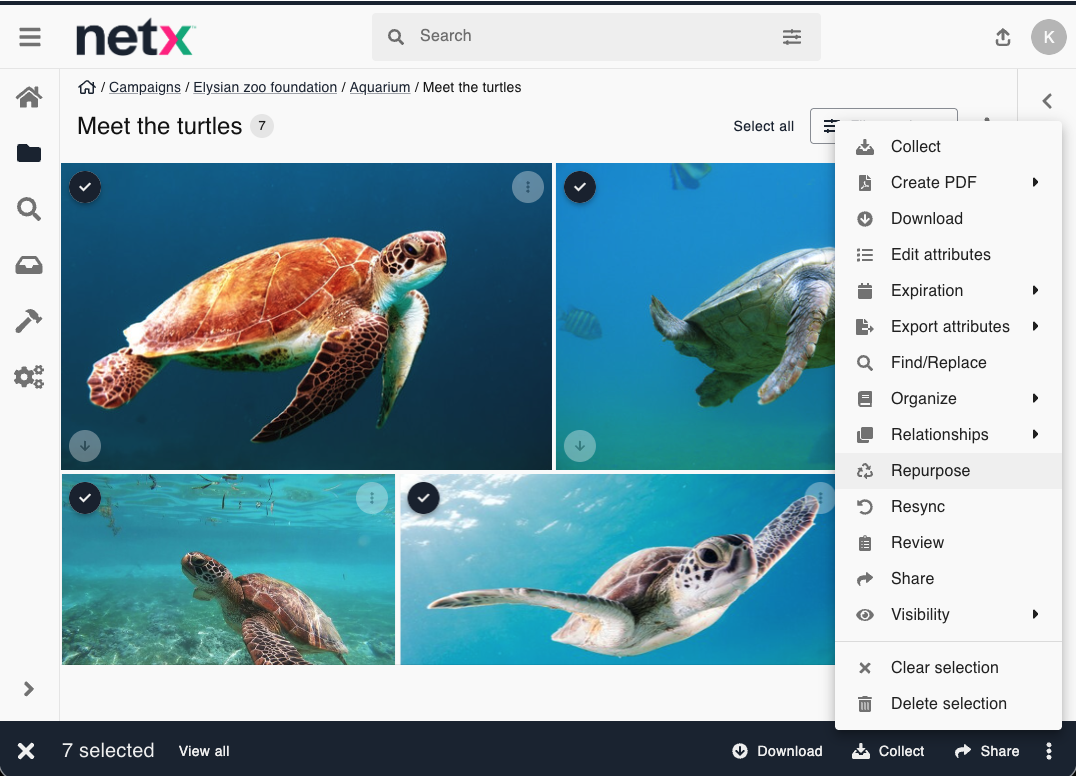Open the K user avatar menu
Screen dimensions: 1076x776
pos(1048,37)
